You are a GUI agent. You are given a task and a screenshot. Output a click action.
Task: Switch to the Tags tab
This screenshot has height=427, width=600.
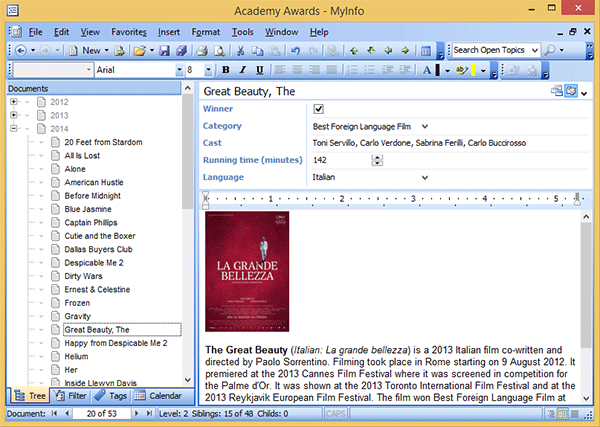(x=111, y=396)
